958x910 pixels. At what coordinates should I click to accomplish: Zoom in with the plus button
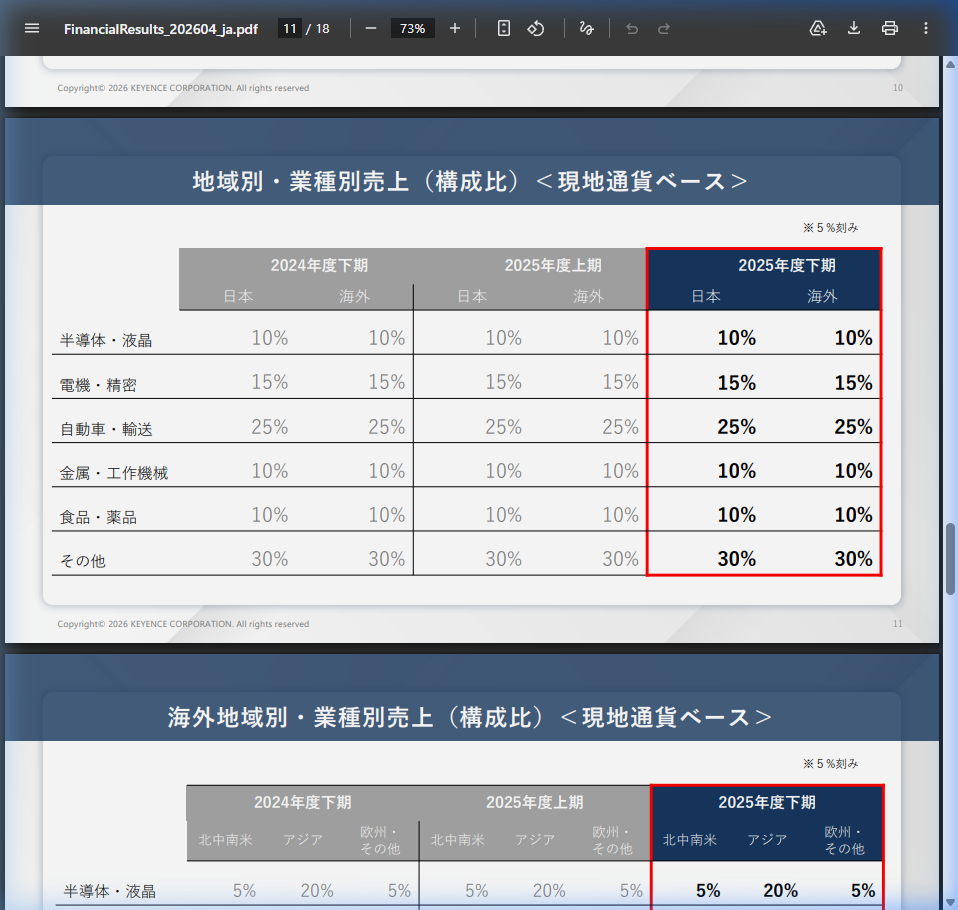455,28
